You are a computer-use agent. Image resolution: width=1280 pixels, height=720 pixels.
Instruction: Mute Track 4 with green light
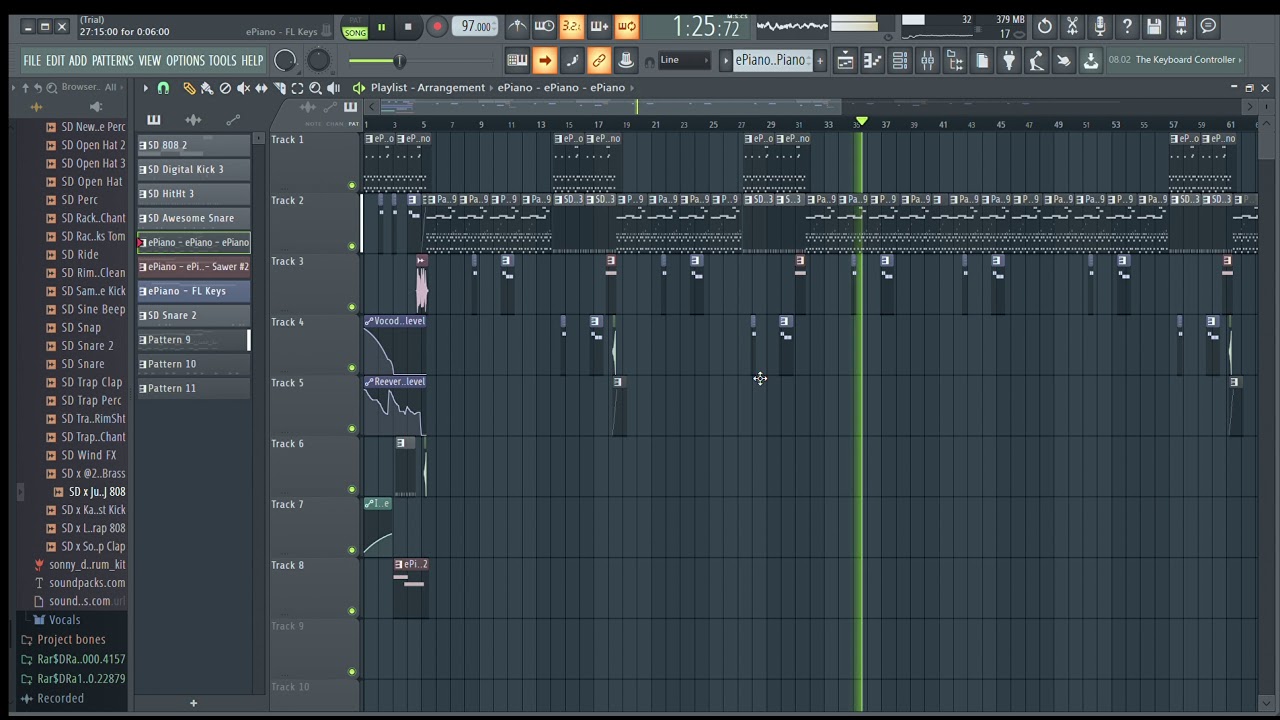point(351,368)
